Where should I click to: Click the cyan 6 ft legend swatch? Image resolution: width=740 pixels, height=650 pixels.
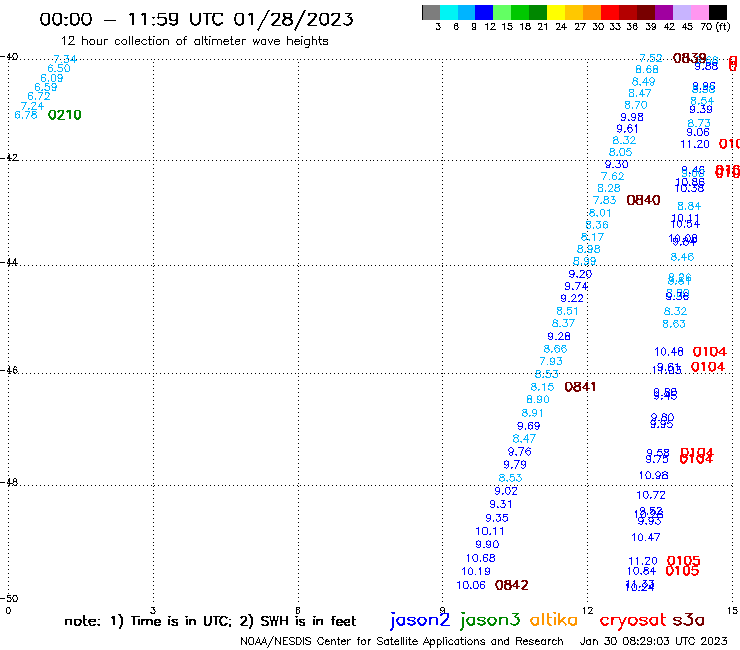point(449,12)
